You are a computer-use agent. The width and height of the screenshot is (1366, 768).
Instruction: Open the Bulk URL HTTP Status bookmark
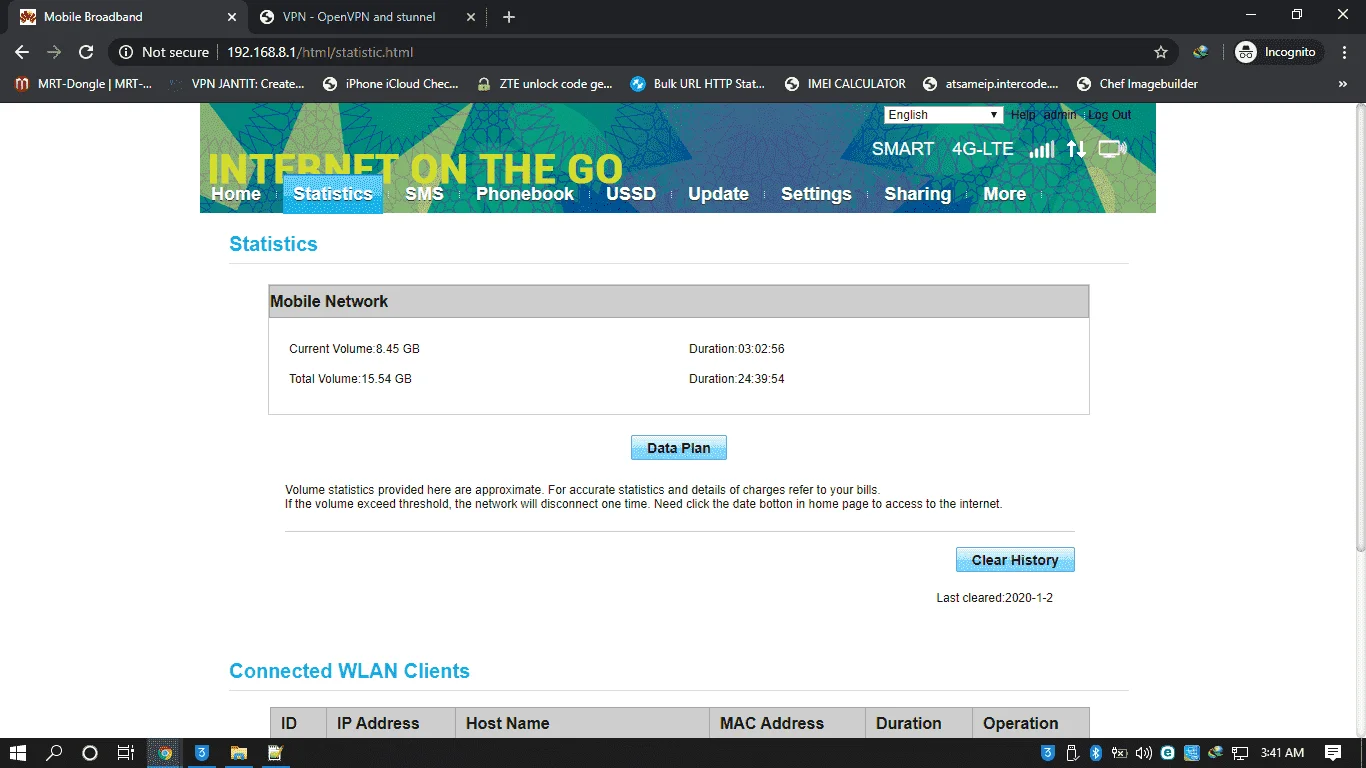click(698, 84)
